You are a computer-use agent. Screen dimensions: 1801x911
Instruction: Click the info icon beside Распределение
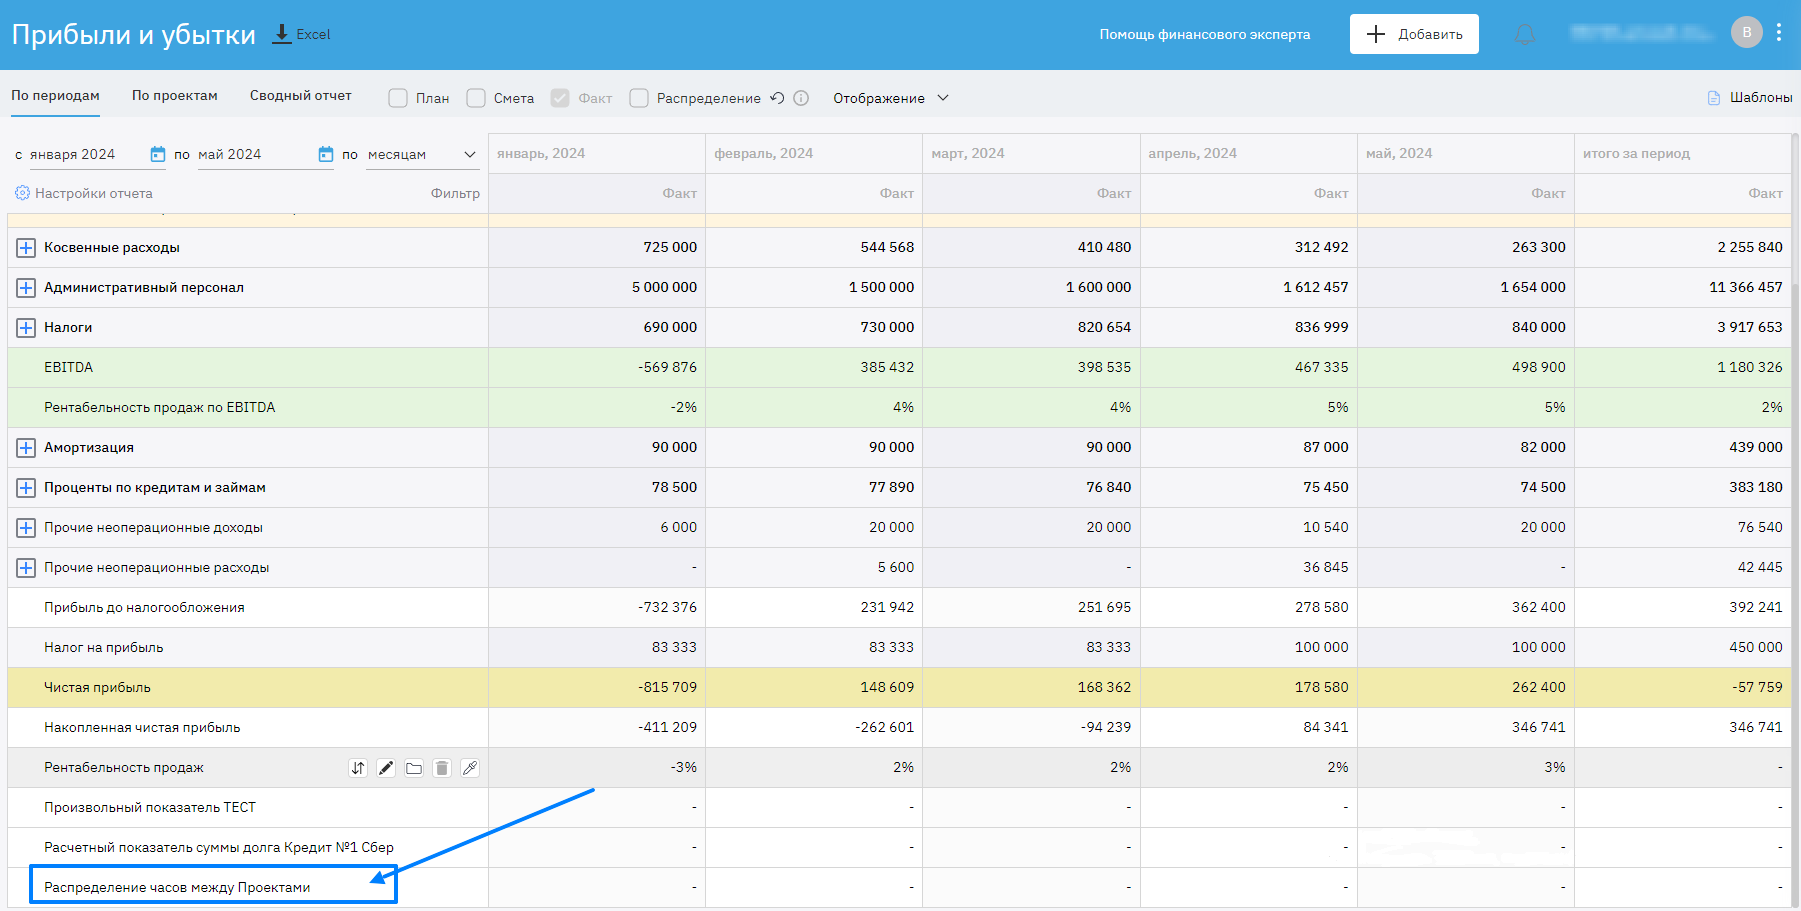801,98
